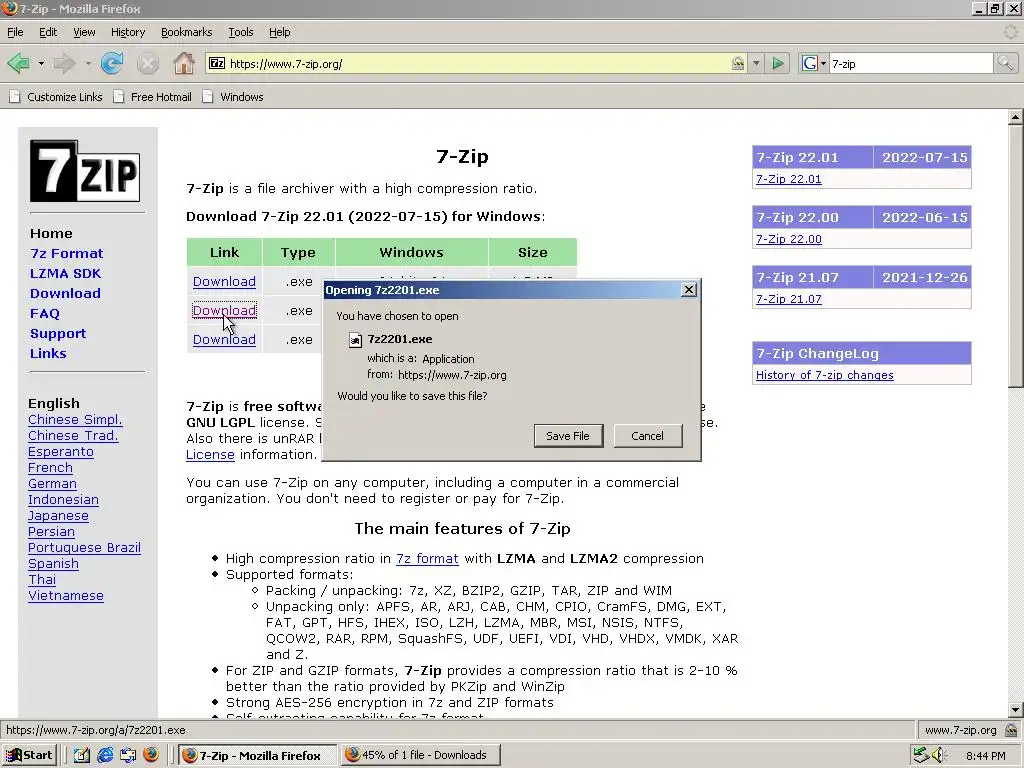This screenshot has width=1024, height=768.
Task: Click the magnifier search button
Action: point(1004,63)
